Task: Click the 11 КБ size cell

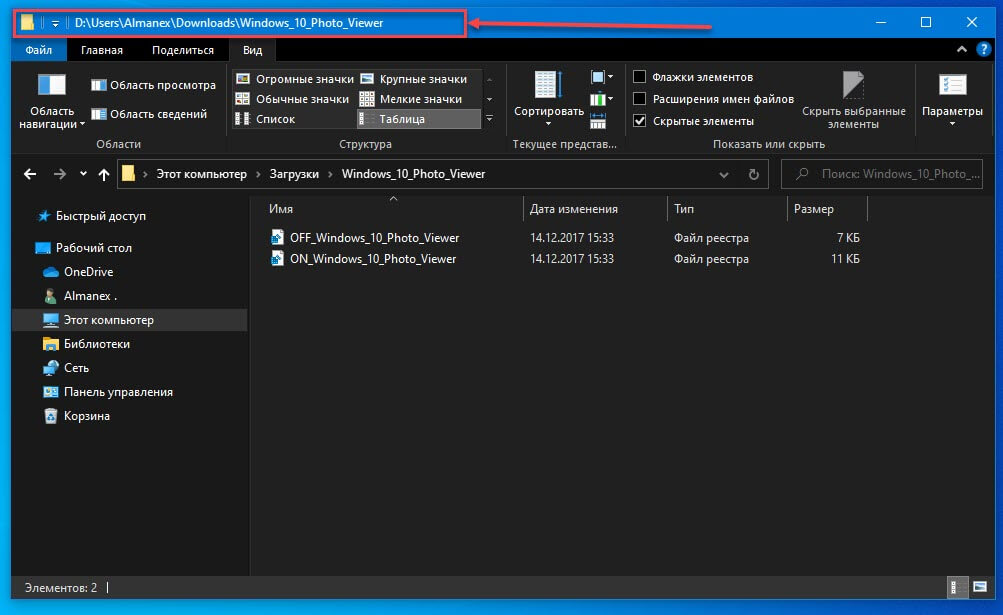Action: pyautogui.click(x=845, y=259)
